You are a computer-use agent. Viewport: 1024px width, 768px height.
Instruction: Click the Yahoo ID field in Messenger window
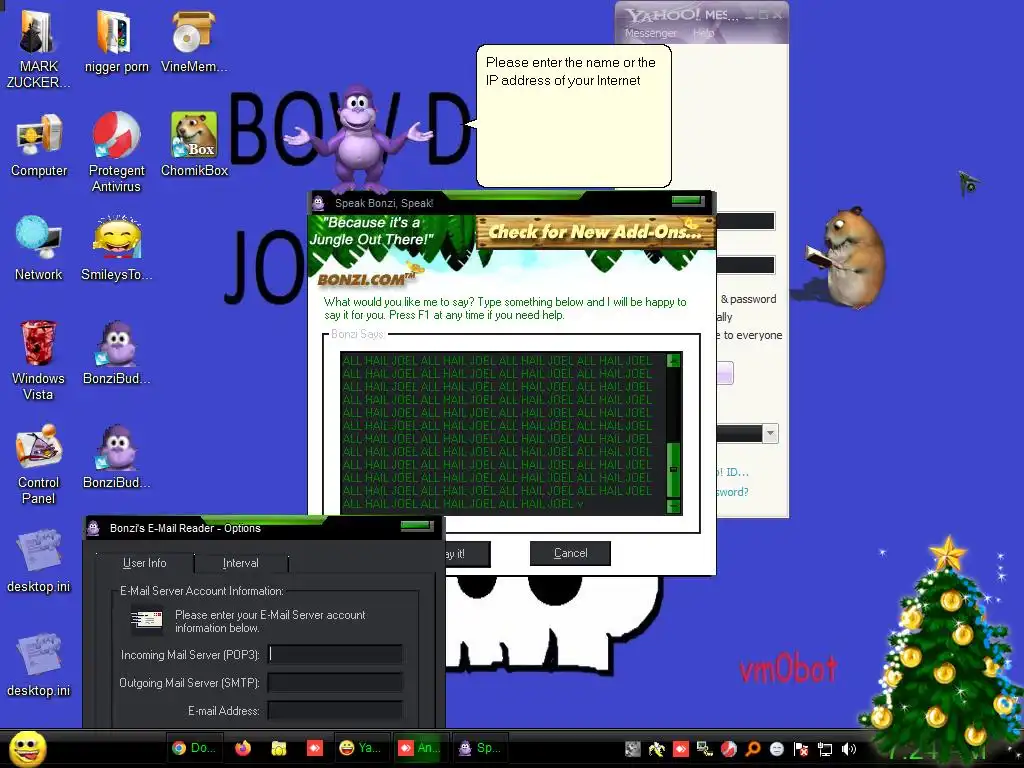745,221
